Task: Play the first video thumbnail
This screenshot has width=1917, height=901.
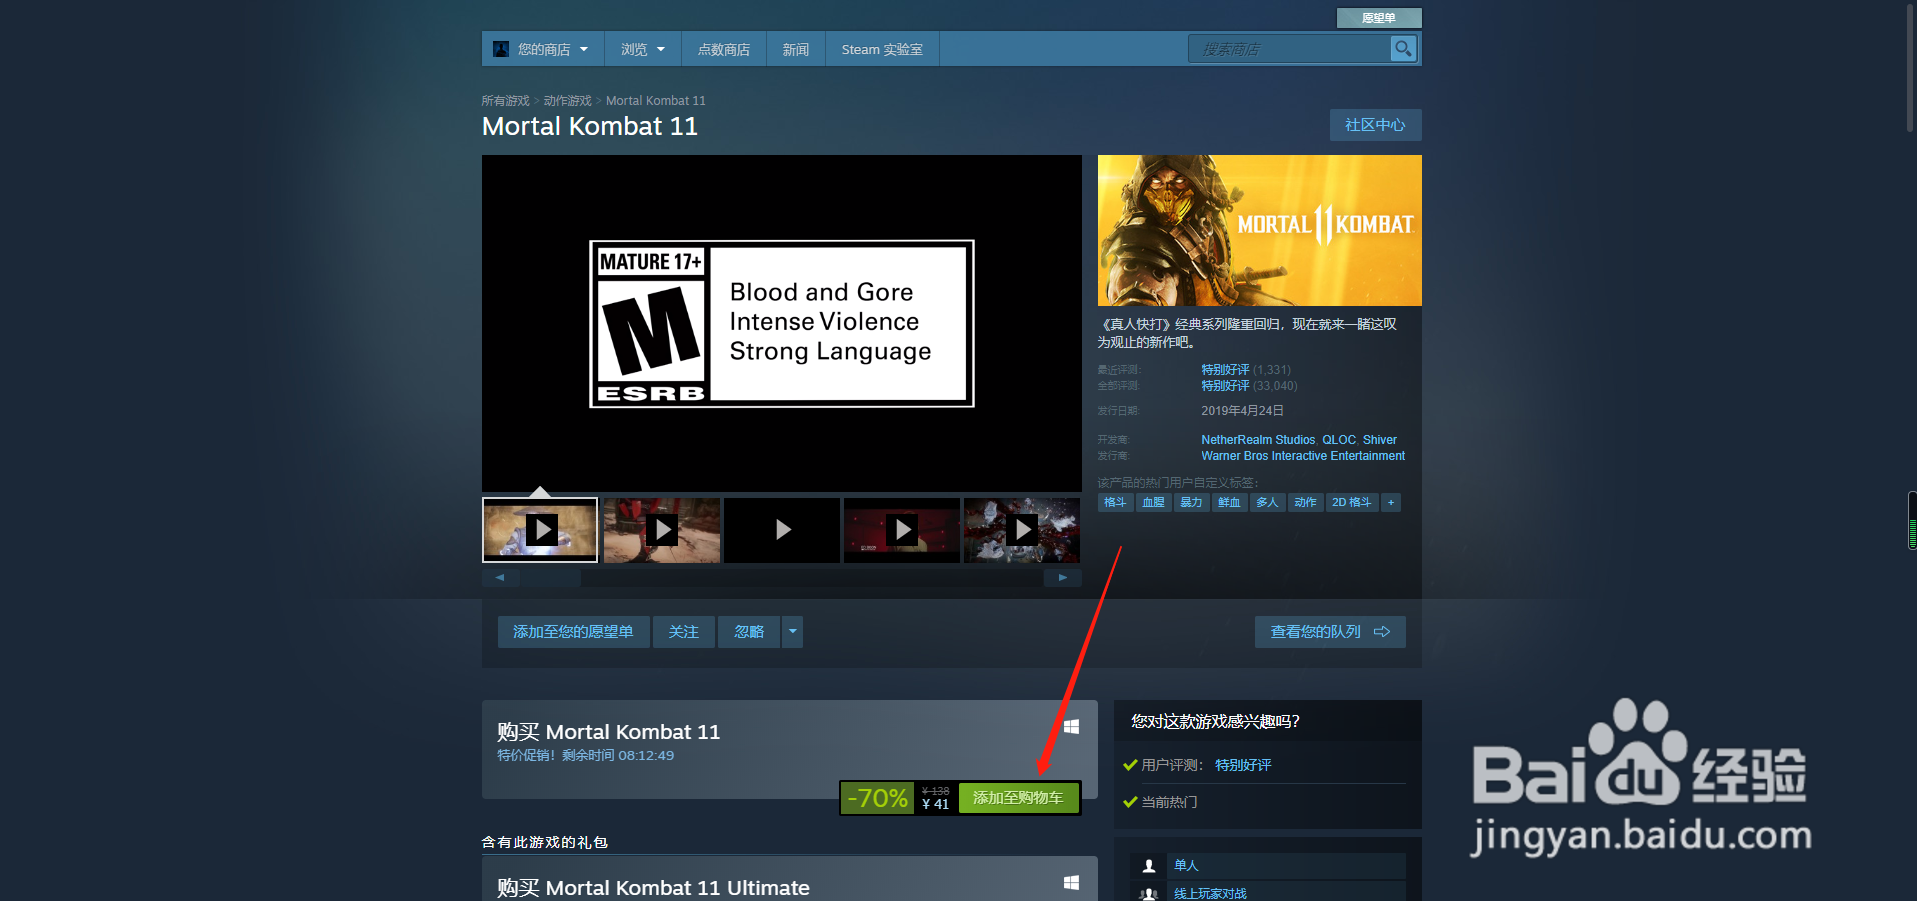Action: (540, 530)
